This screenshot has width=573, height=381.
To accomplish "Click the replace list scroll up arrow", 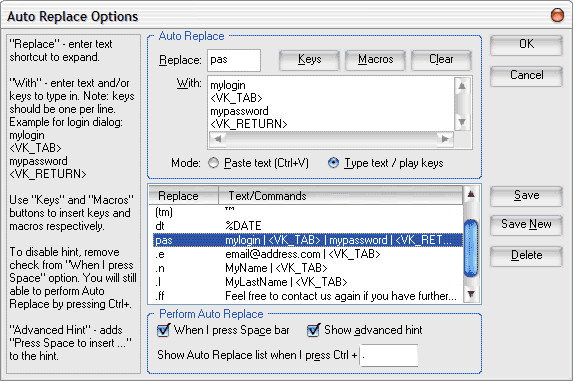I will coord(471,194).
